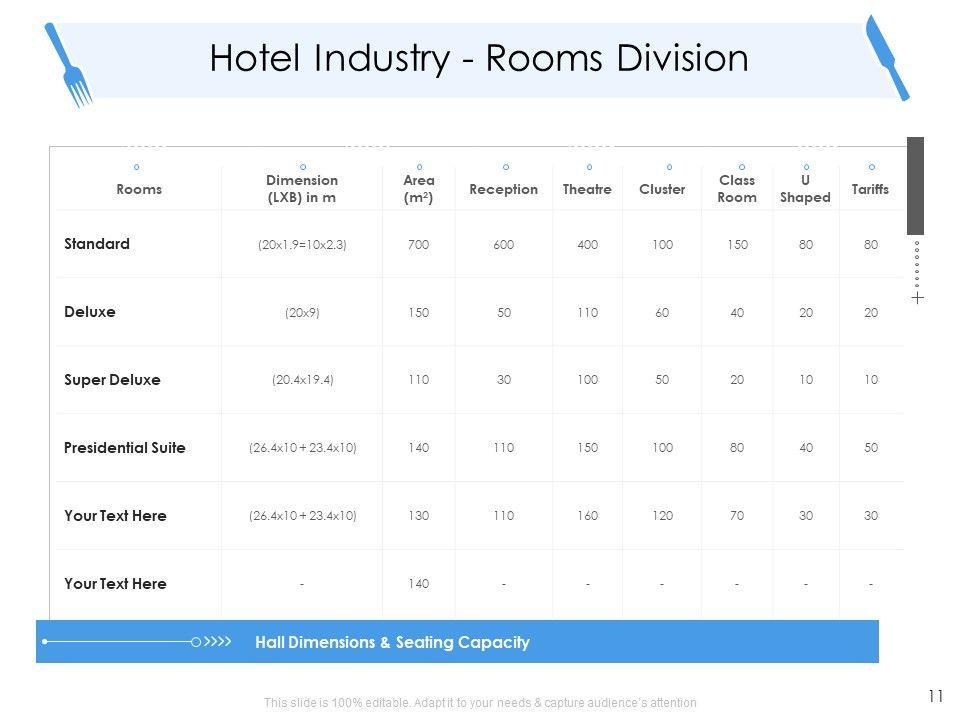Click the chevron arrows in the blue banner
The width and height of the screenshot is (960, 720).
218,642
